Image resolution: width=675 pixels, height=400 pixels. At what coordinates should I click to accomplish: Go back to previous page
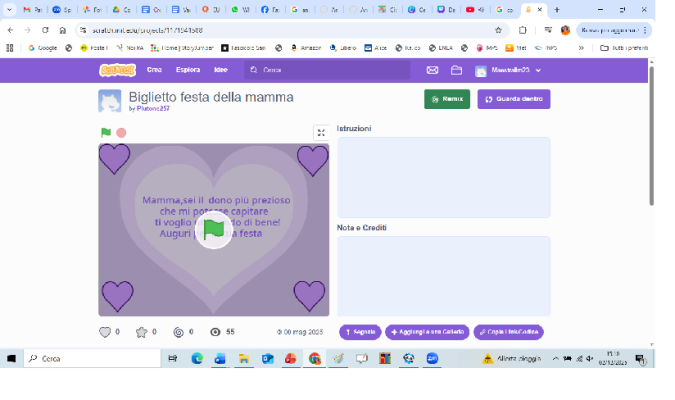click(x=11, y=30)
